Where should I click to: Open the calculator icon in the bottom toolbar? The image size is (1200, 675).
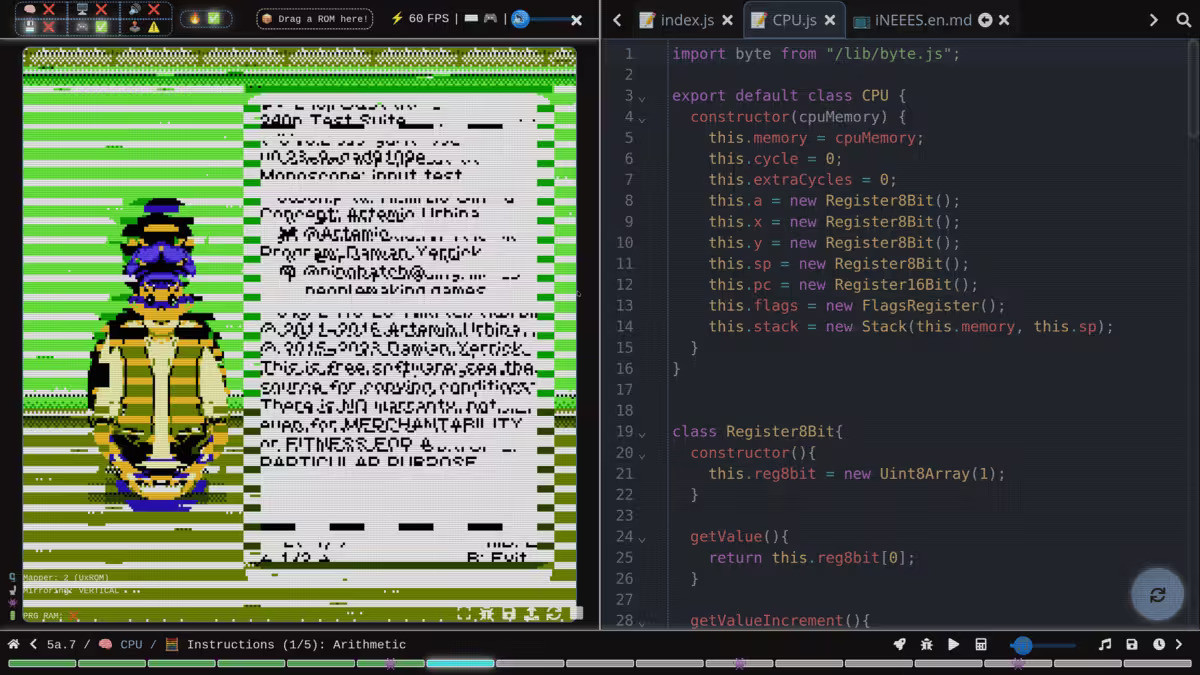pos(981,645)
